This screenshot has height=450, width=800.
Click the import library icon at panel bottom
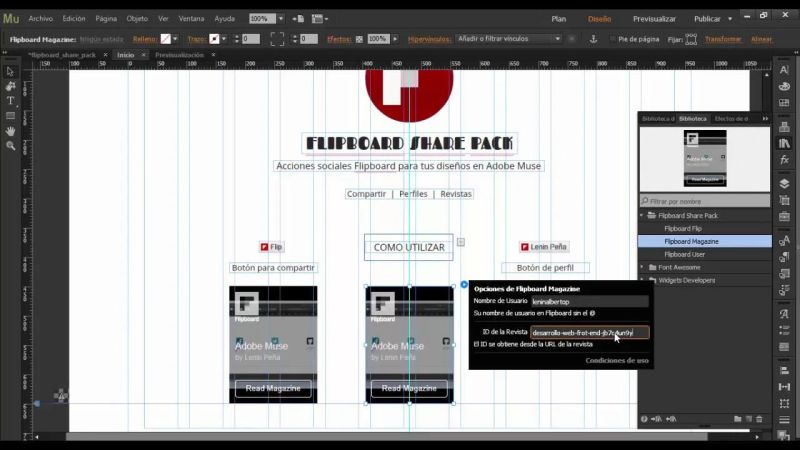657,419
